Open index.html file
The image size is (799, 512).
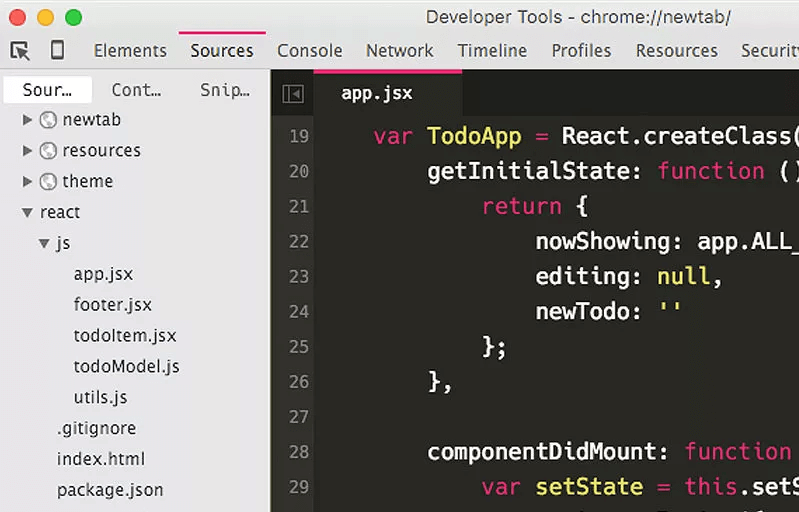tap(101, 459)
